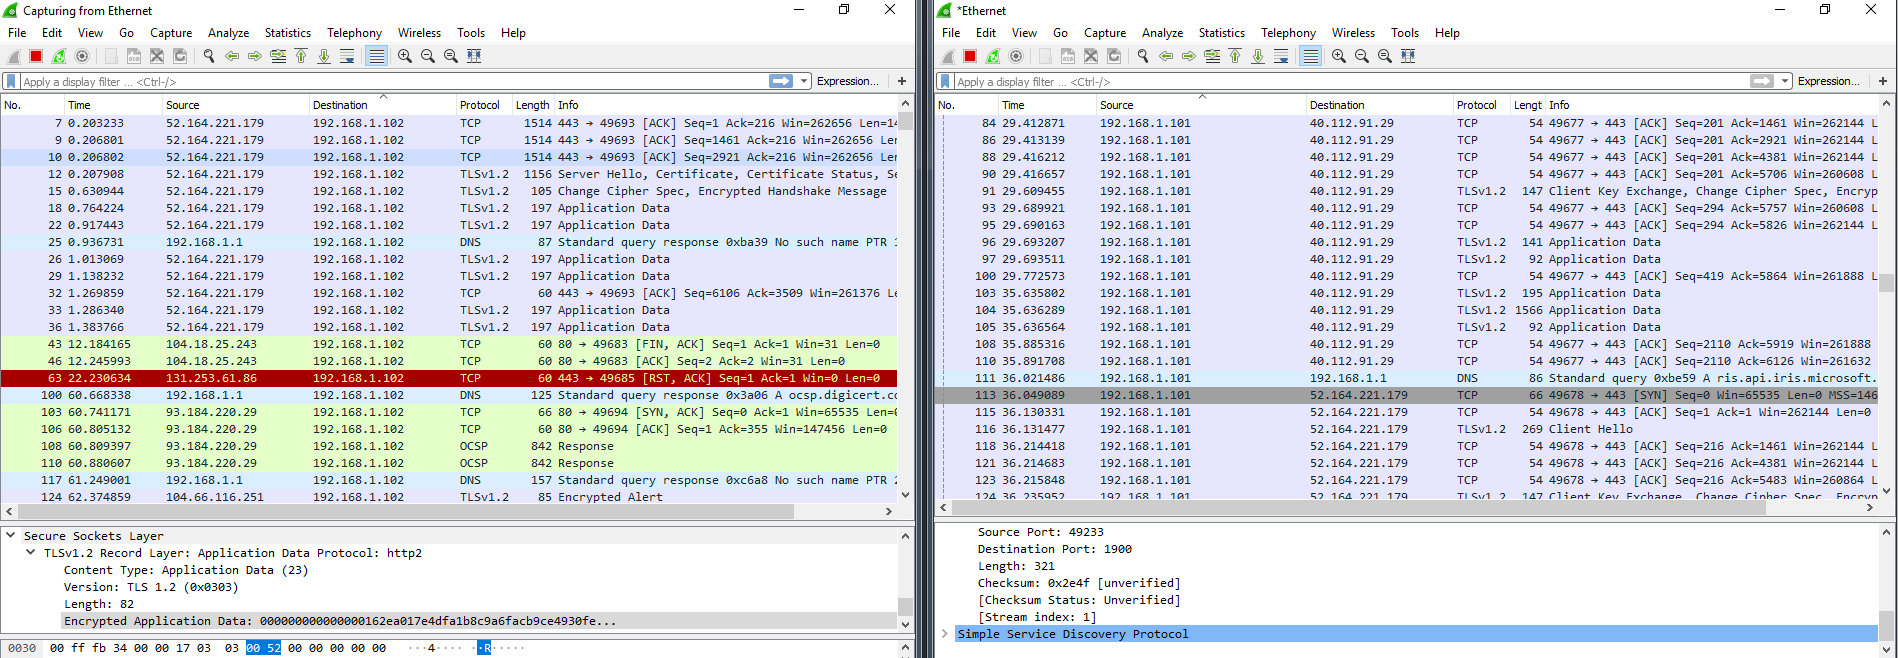Select packet 113 SYN row in *Ethernet window
Screen dimensions: 1898x658
click(1407, 395)
